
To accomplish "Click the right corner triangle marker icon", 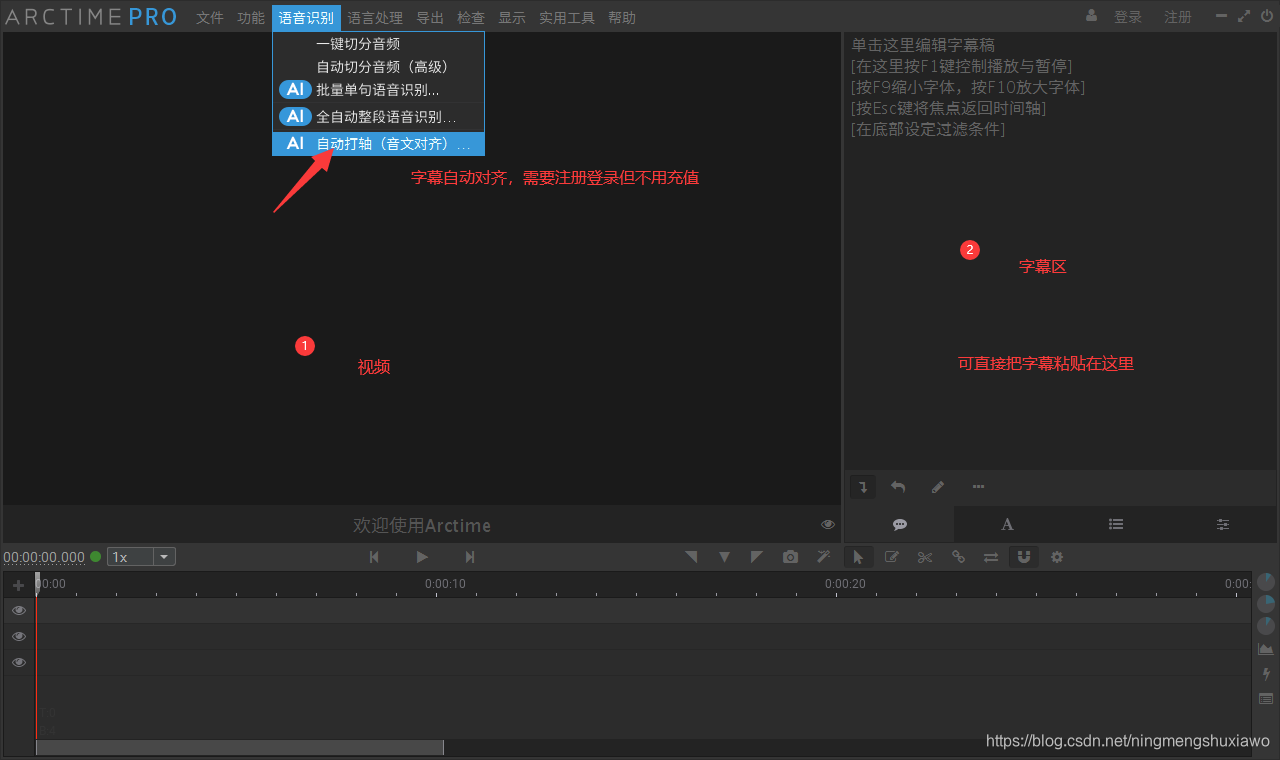I will click(757, 557).
